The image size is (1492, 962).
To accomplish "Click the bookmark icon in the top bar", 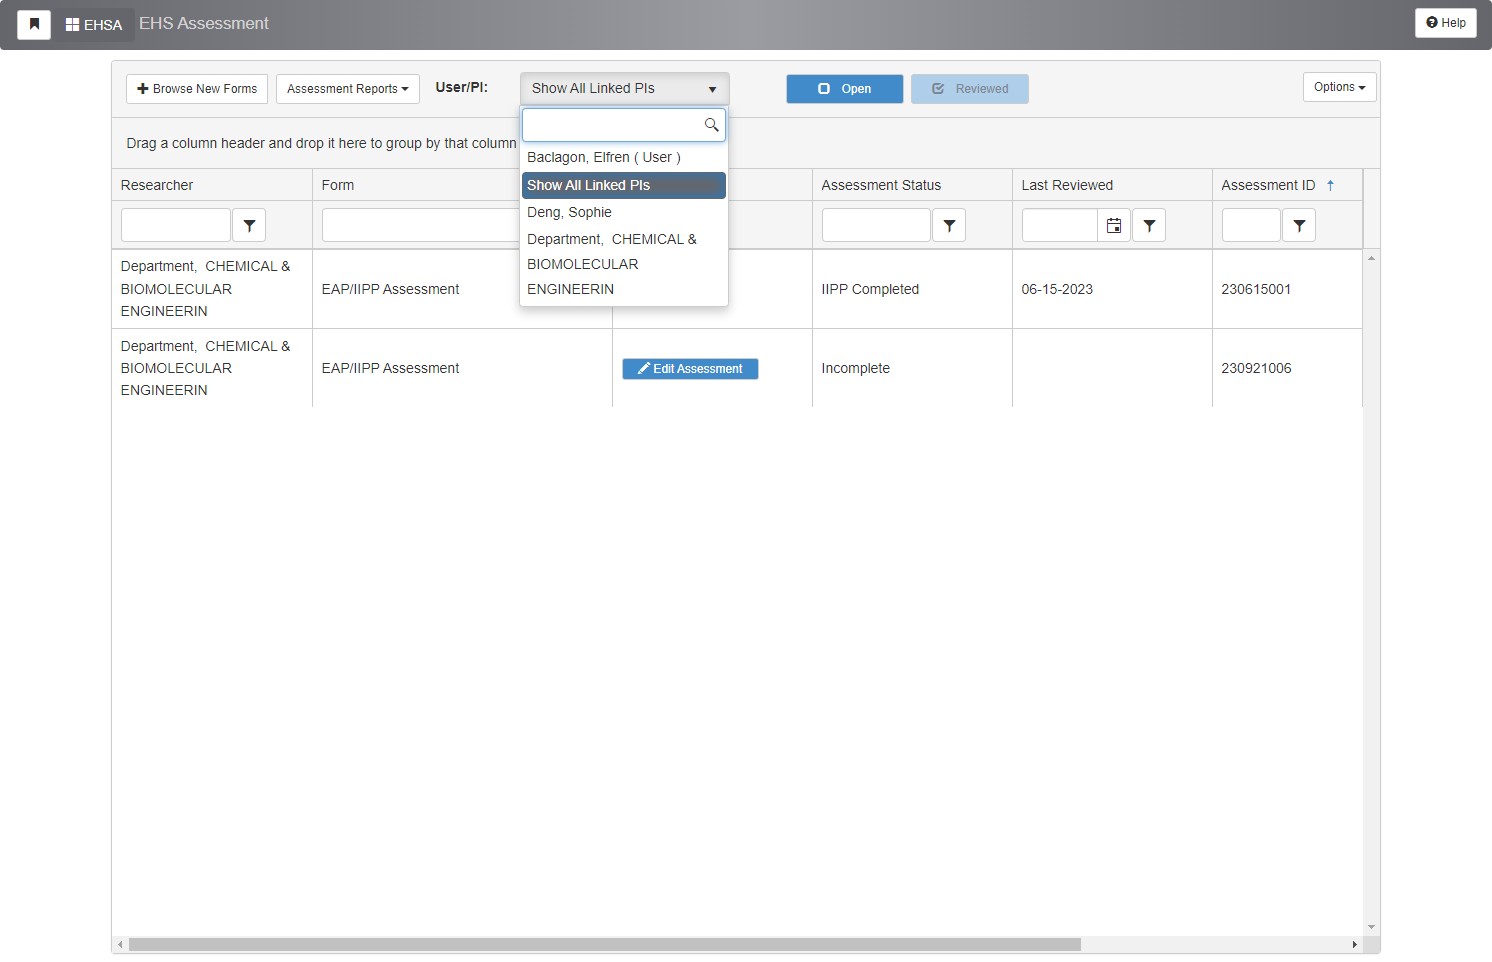I will pyautogui.click(x=34, y=24).
